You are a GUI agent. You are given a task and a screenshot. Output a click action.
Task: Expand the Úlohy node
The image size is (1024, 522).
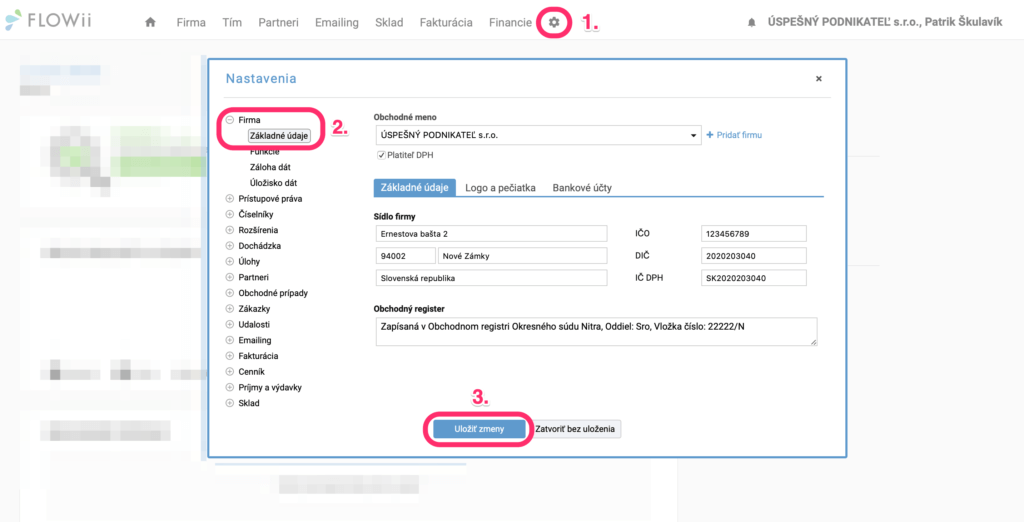tap(230, 261)
